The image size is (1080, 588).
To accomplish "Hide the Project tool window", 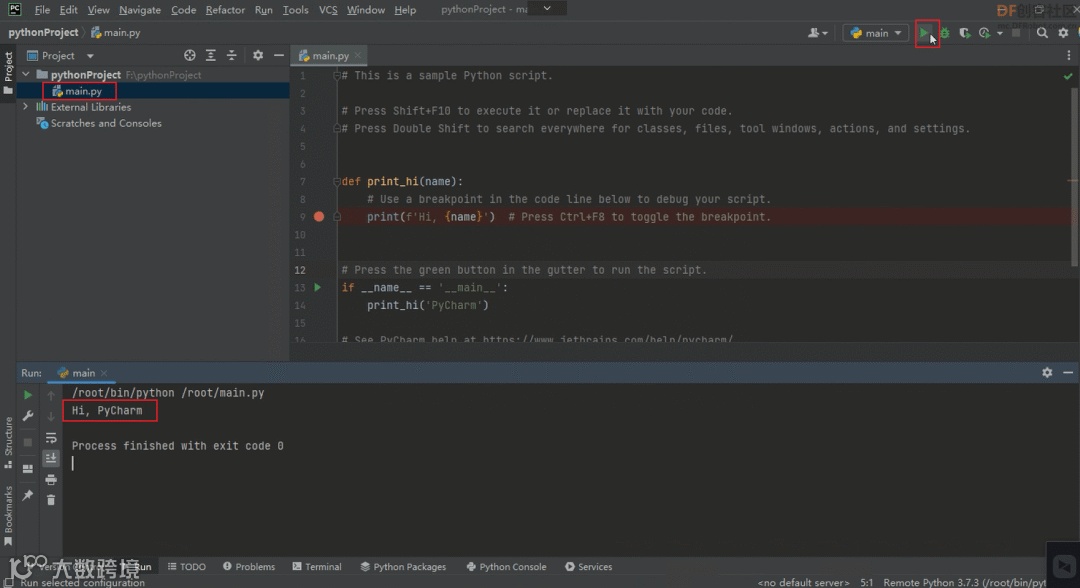I will tap(278, 56).
